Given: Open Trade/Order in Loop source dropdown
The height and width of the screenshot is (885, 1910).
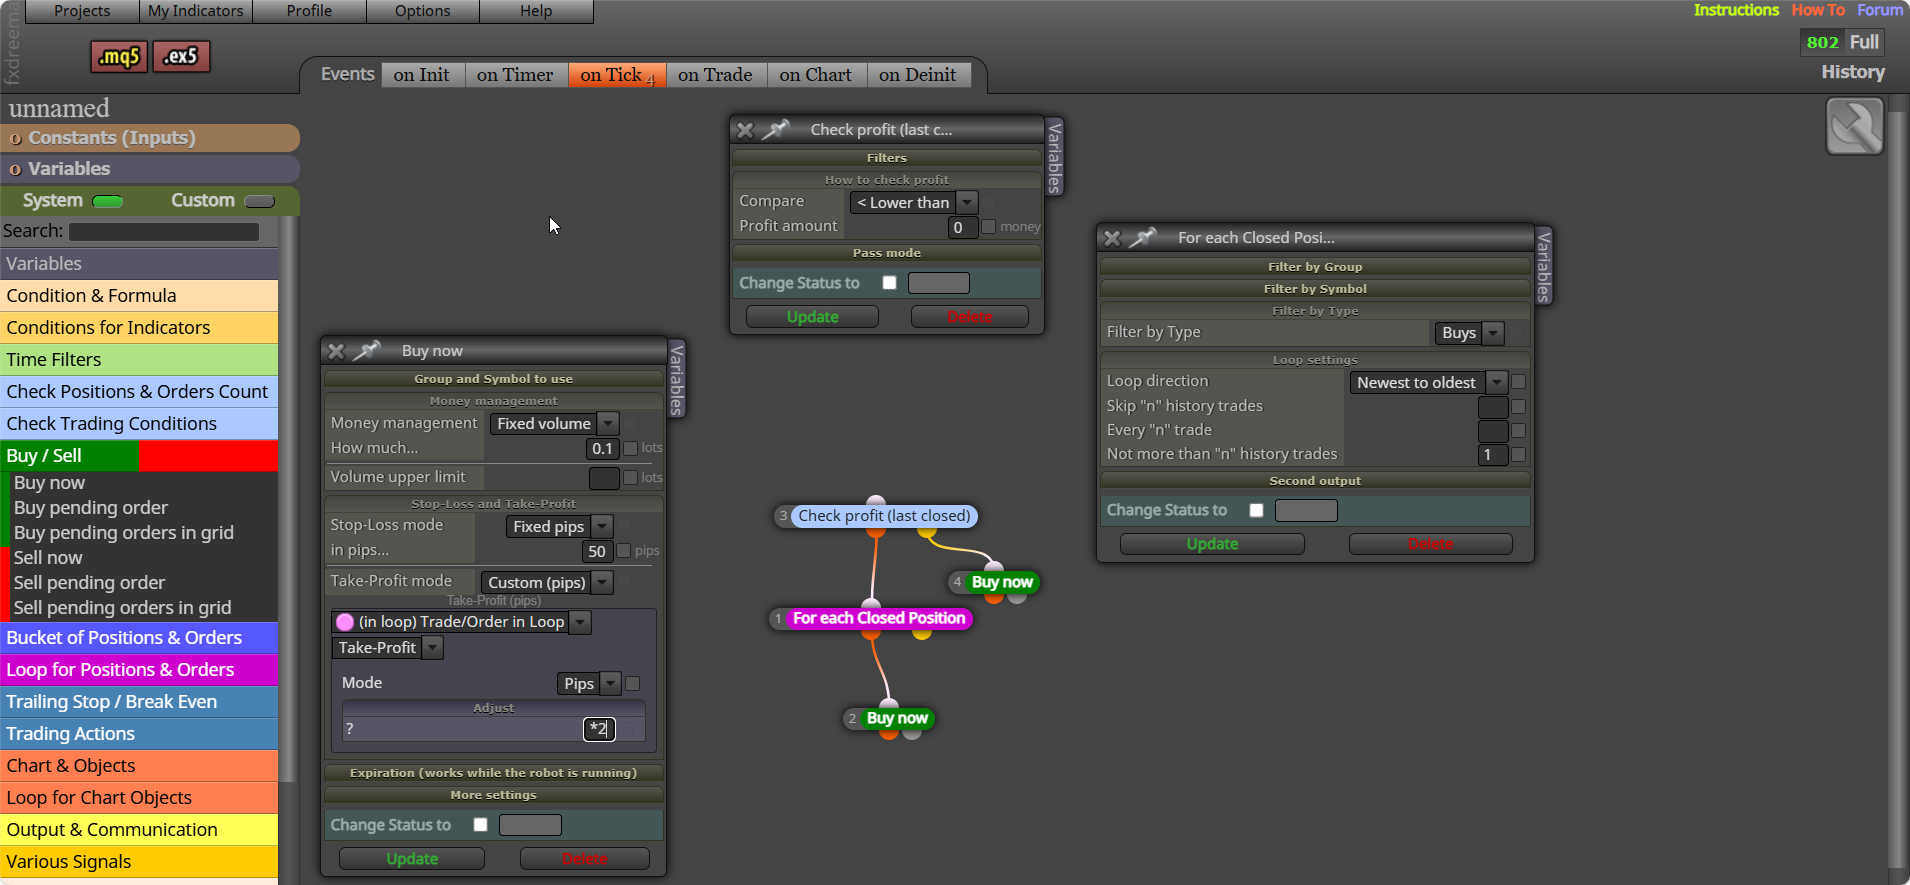Looking at the screenshot, I should pos(461,622).
